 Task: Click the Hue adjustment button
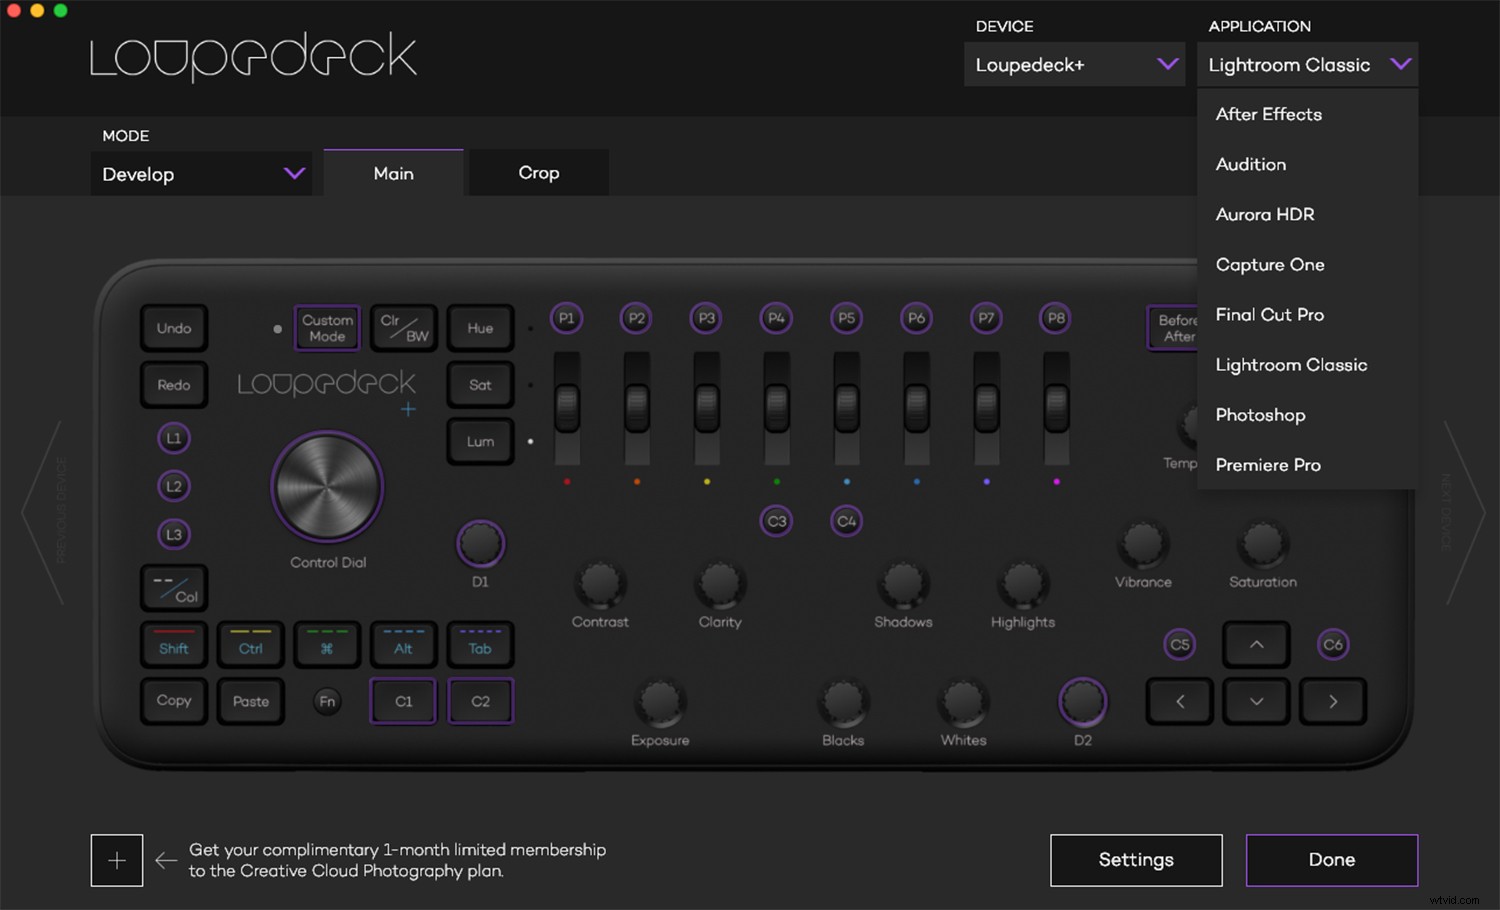coord(480,328)
